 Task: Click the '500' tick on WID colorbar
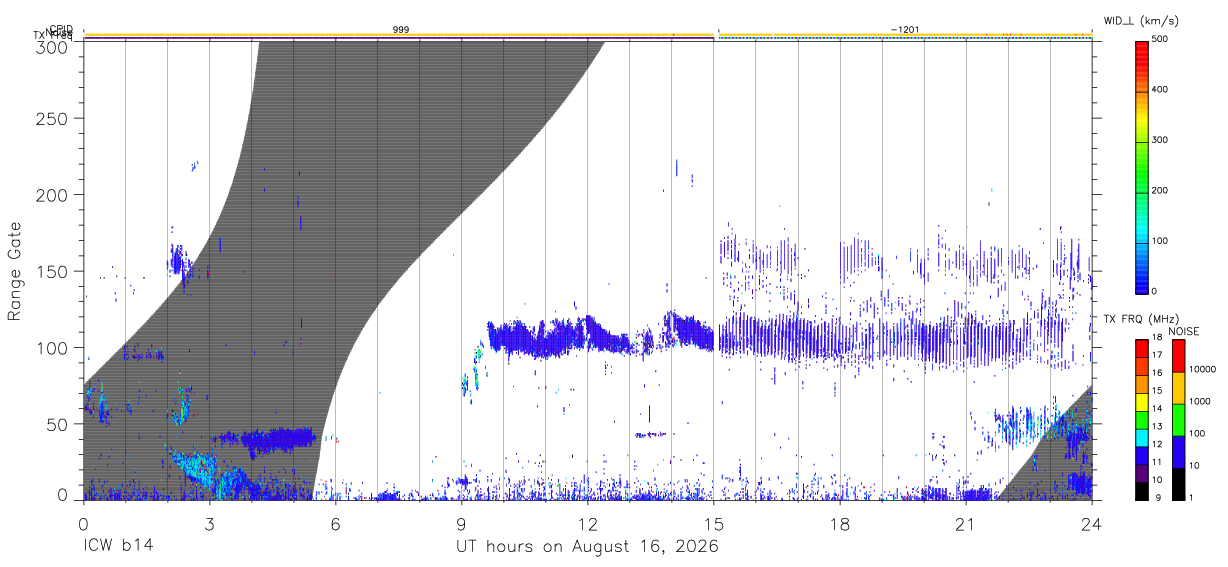click(x=1161, y=40)
